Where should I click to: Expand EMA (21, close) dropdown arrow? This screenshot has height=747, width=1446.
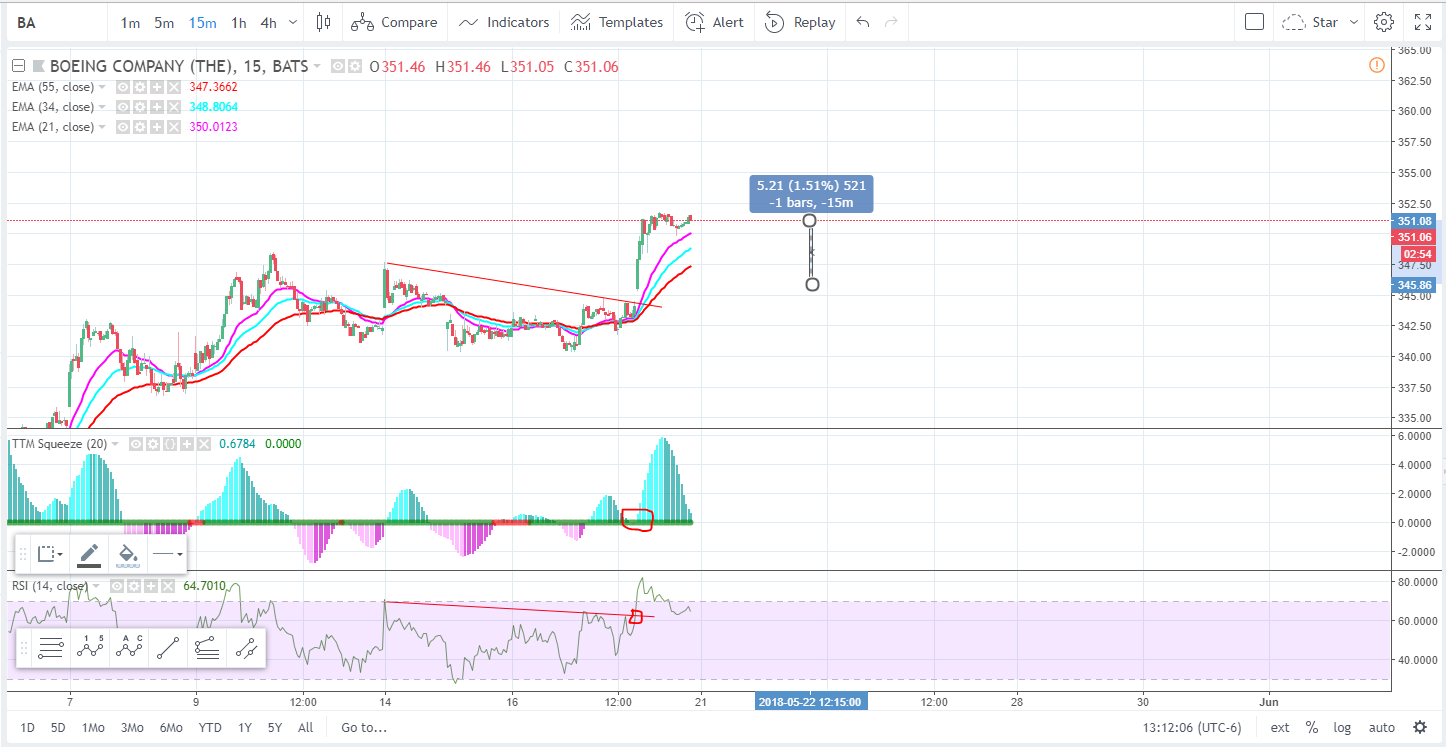pyautogui.click(x=102, y=127)
